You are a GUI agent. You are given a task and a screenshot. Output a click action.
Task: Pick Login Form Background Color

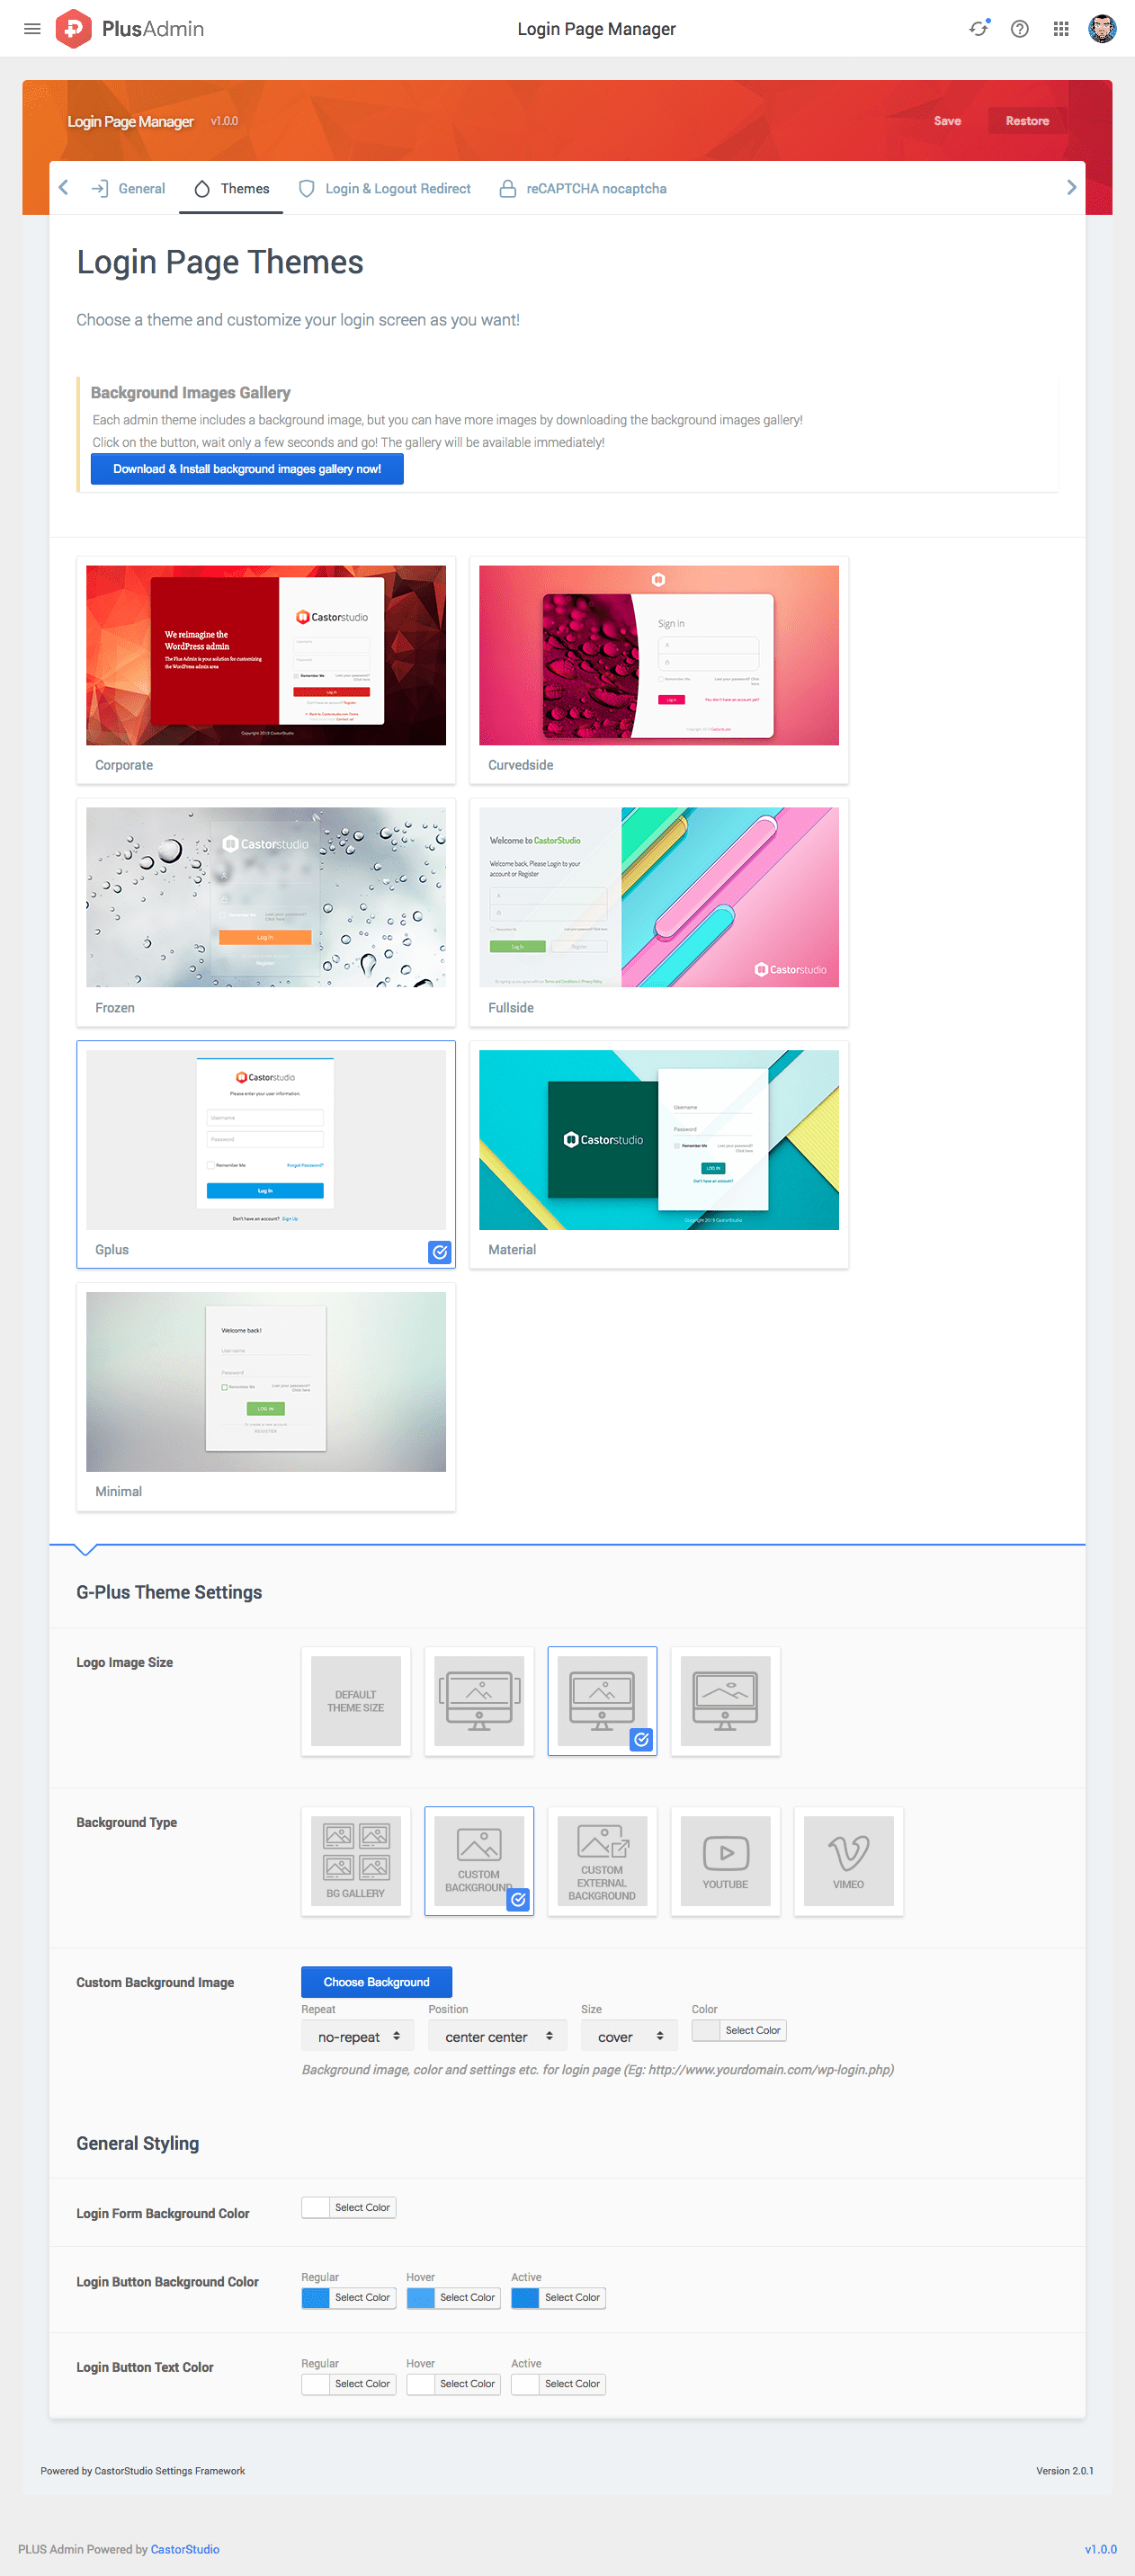(x=349, y=2207)
